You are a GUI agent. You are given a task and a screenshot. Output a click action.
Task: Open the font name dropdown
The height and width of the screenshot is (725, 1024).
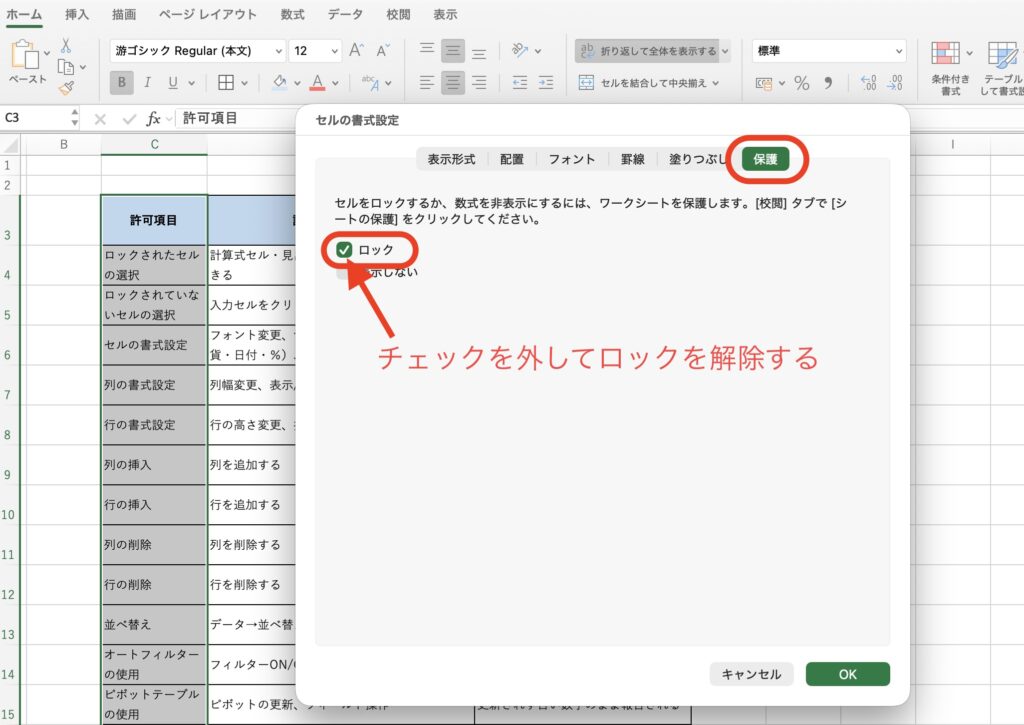click(277, 50)
